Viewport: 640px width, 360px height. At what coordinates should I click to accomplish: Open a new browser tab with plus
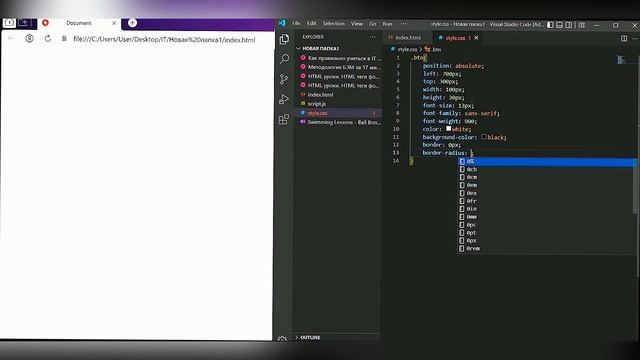pos(132,23)
